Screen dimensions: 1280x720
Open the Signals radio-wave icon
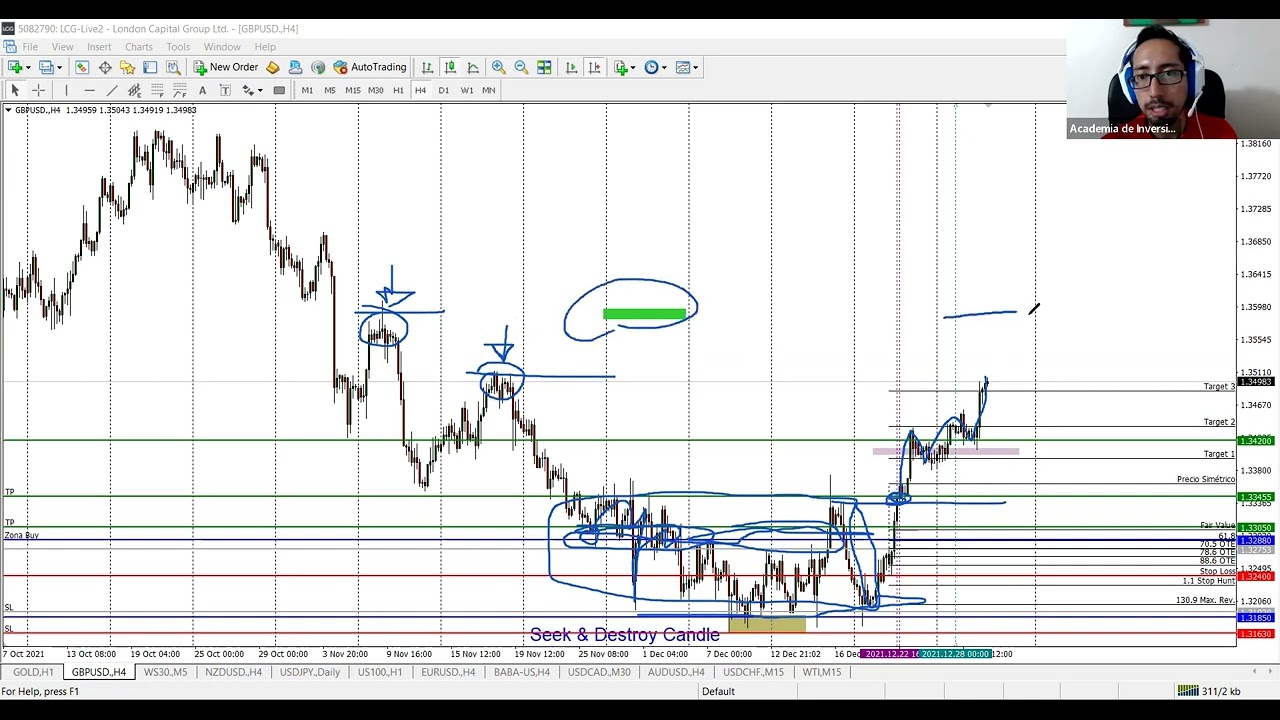[318, 67]
